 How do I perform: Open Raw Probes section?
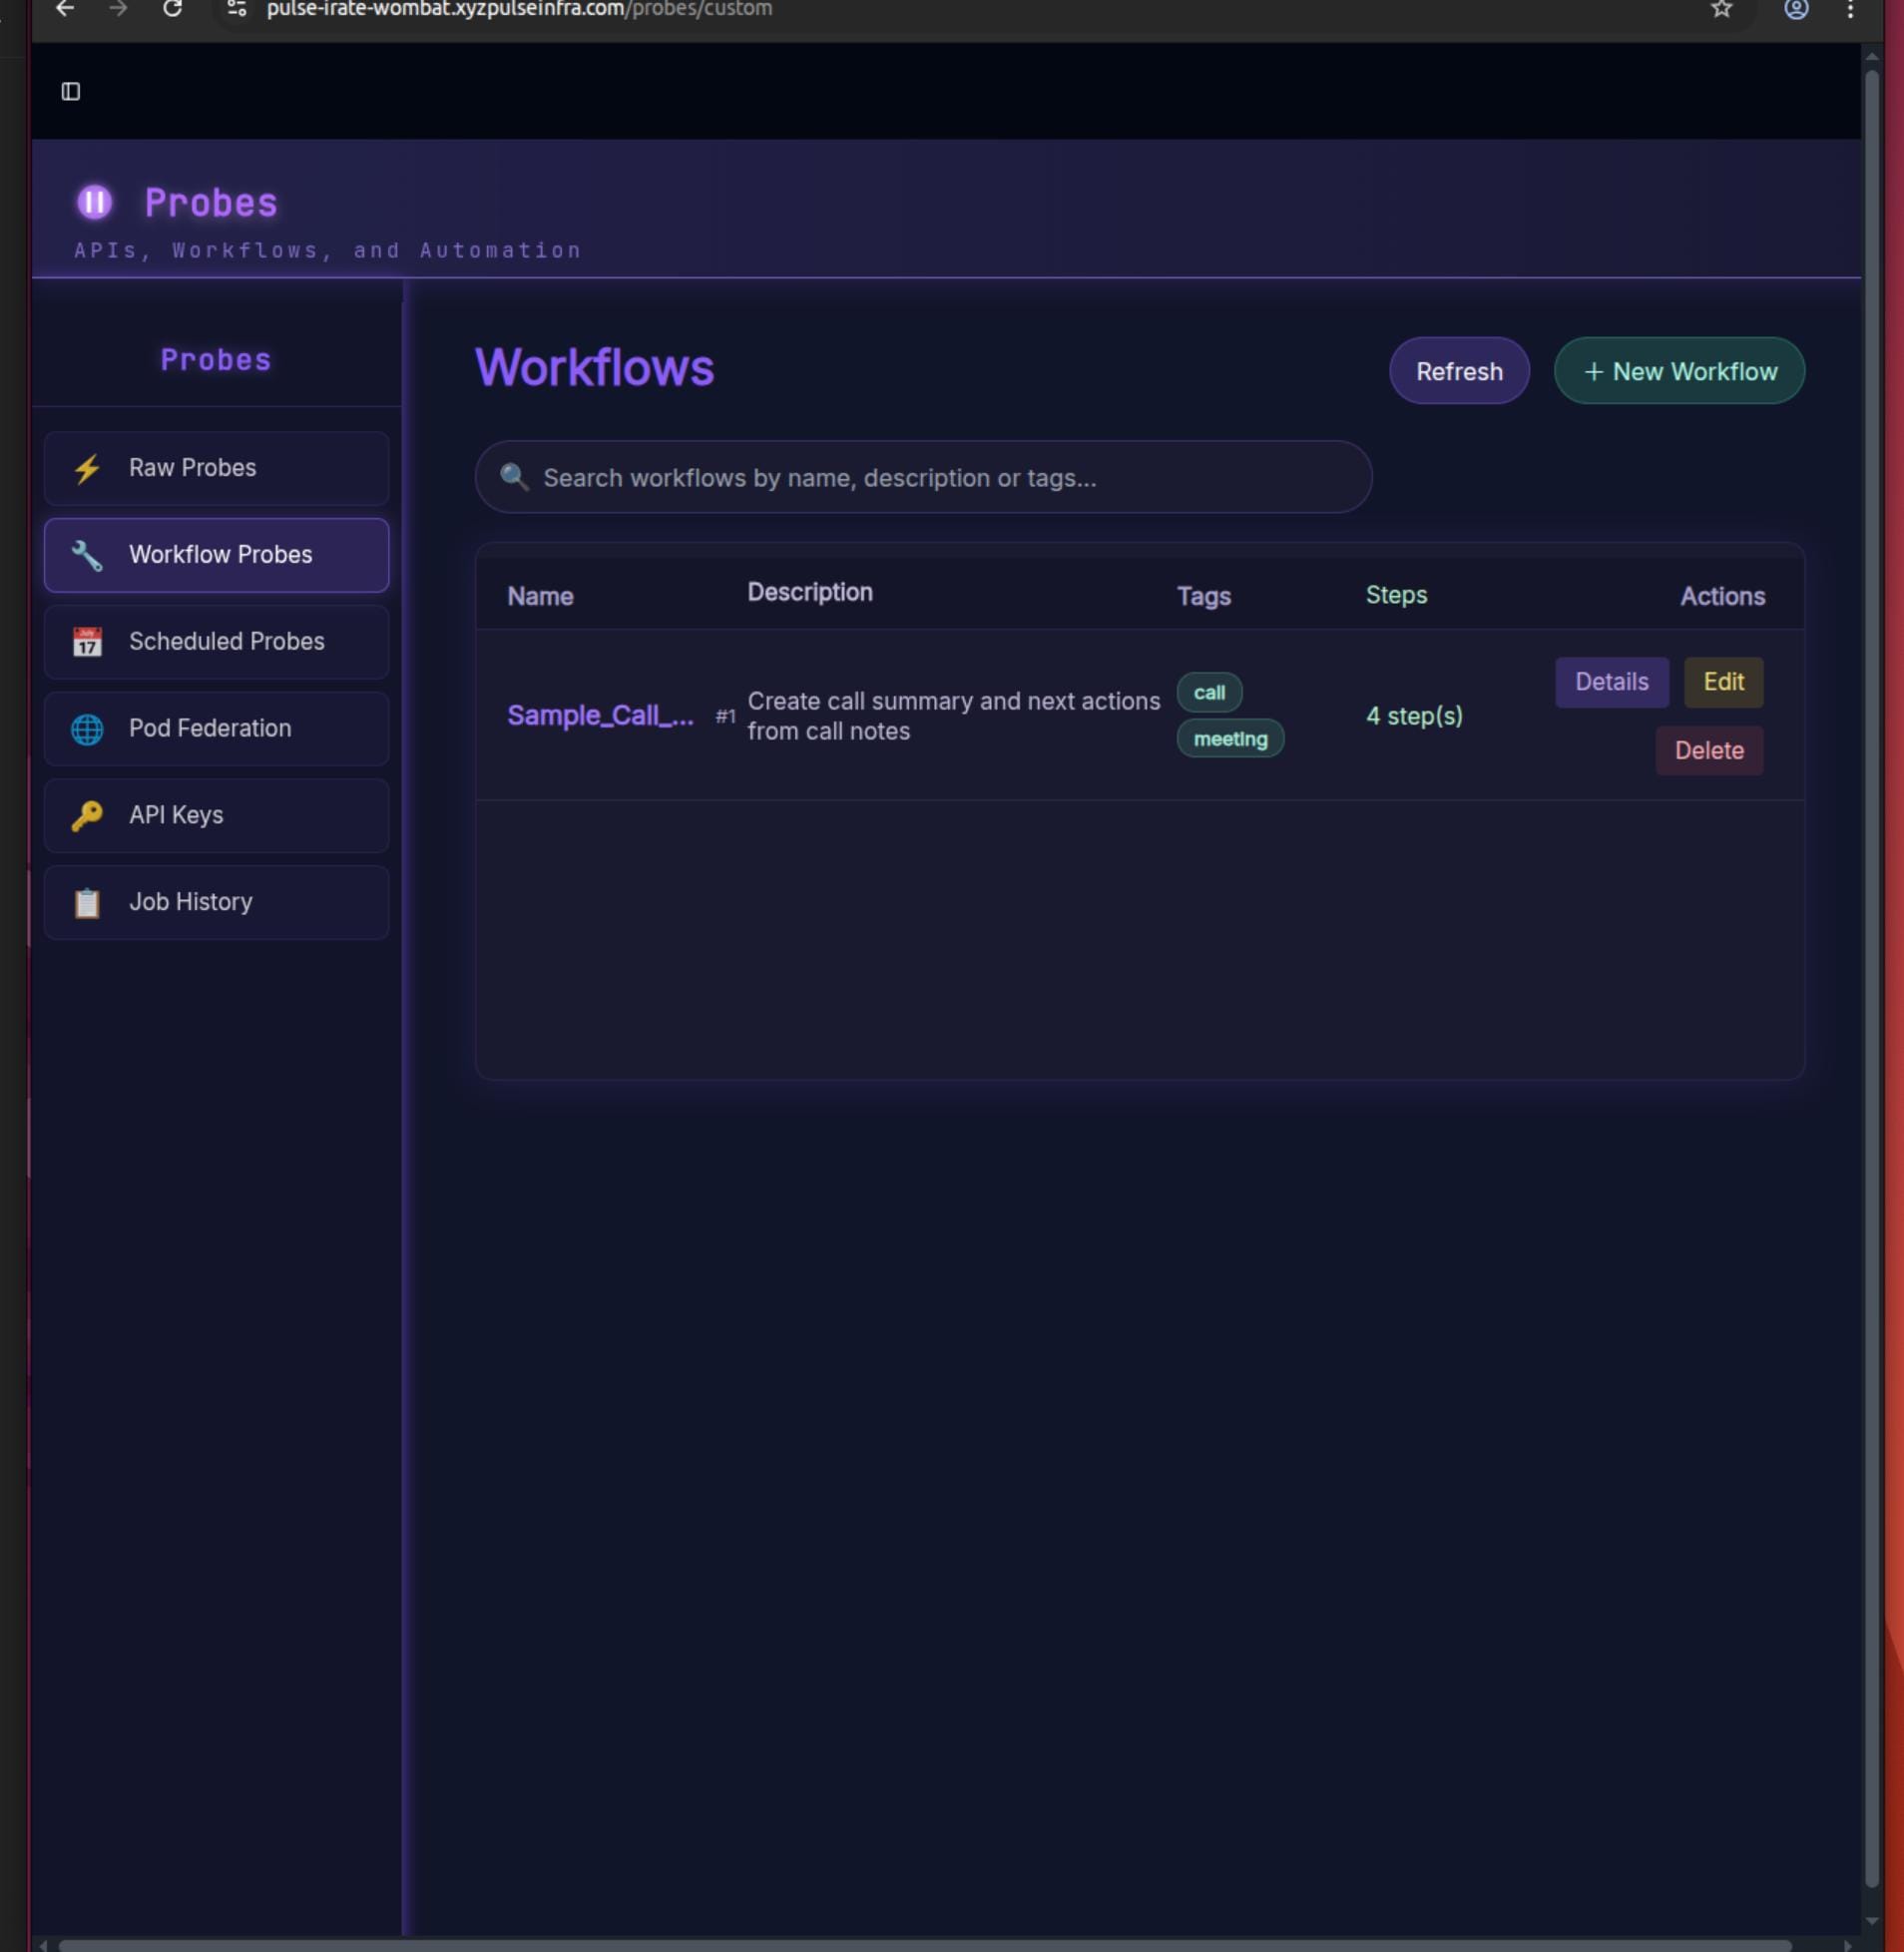(216, 468)
